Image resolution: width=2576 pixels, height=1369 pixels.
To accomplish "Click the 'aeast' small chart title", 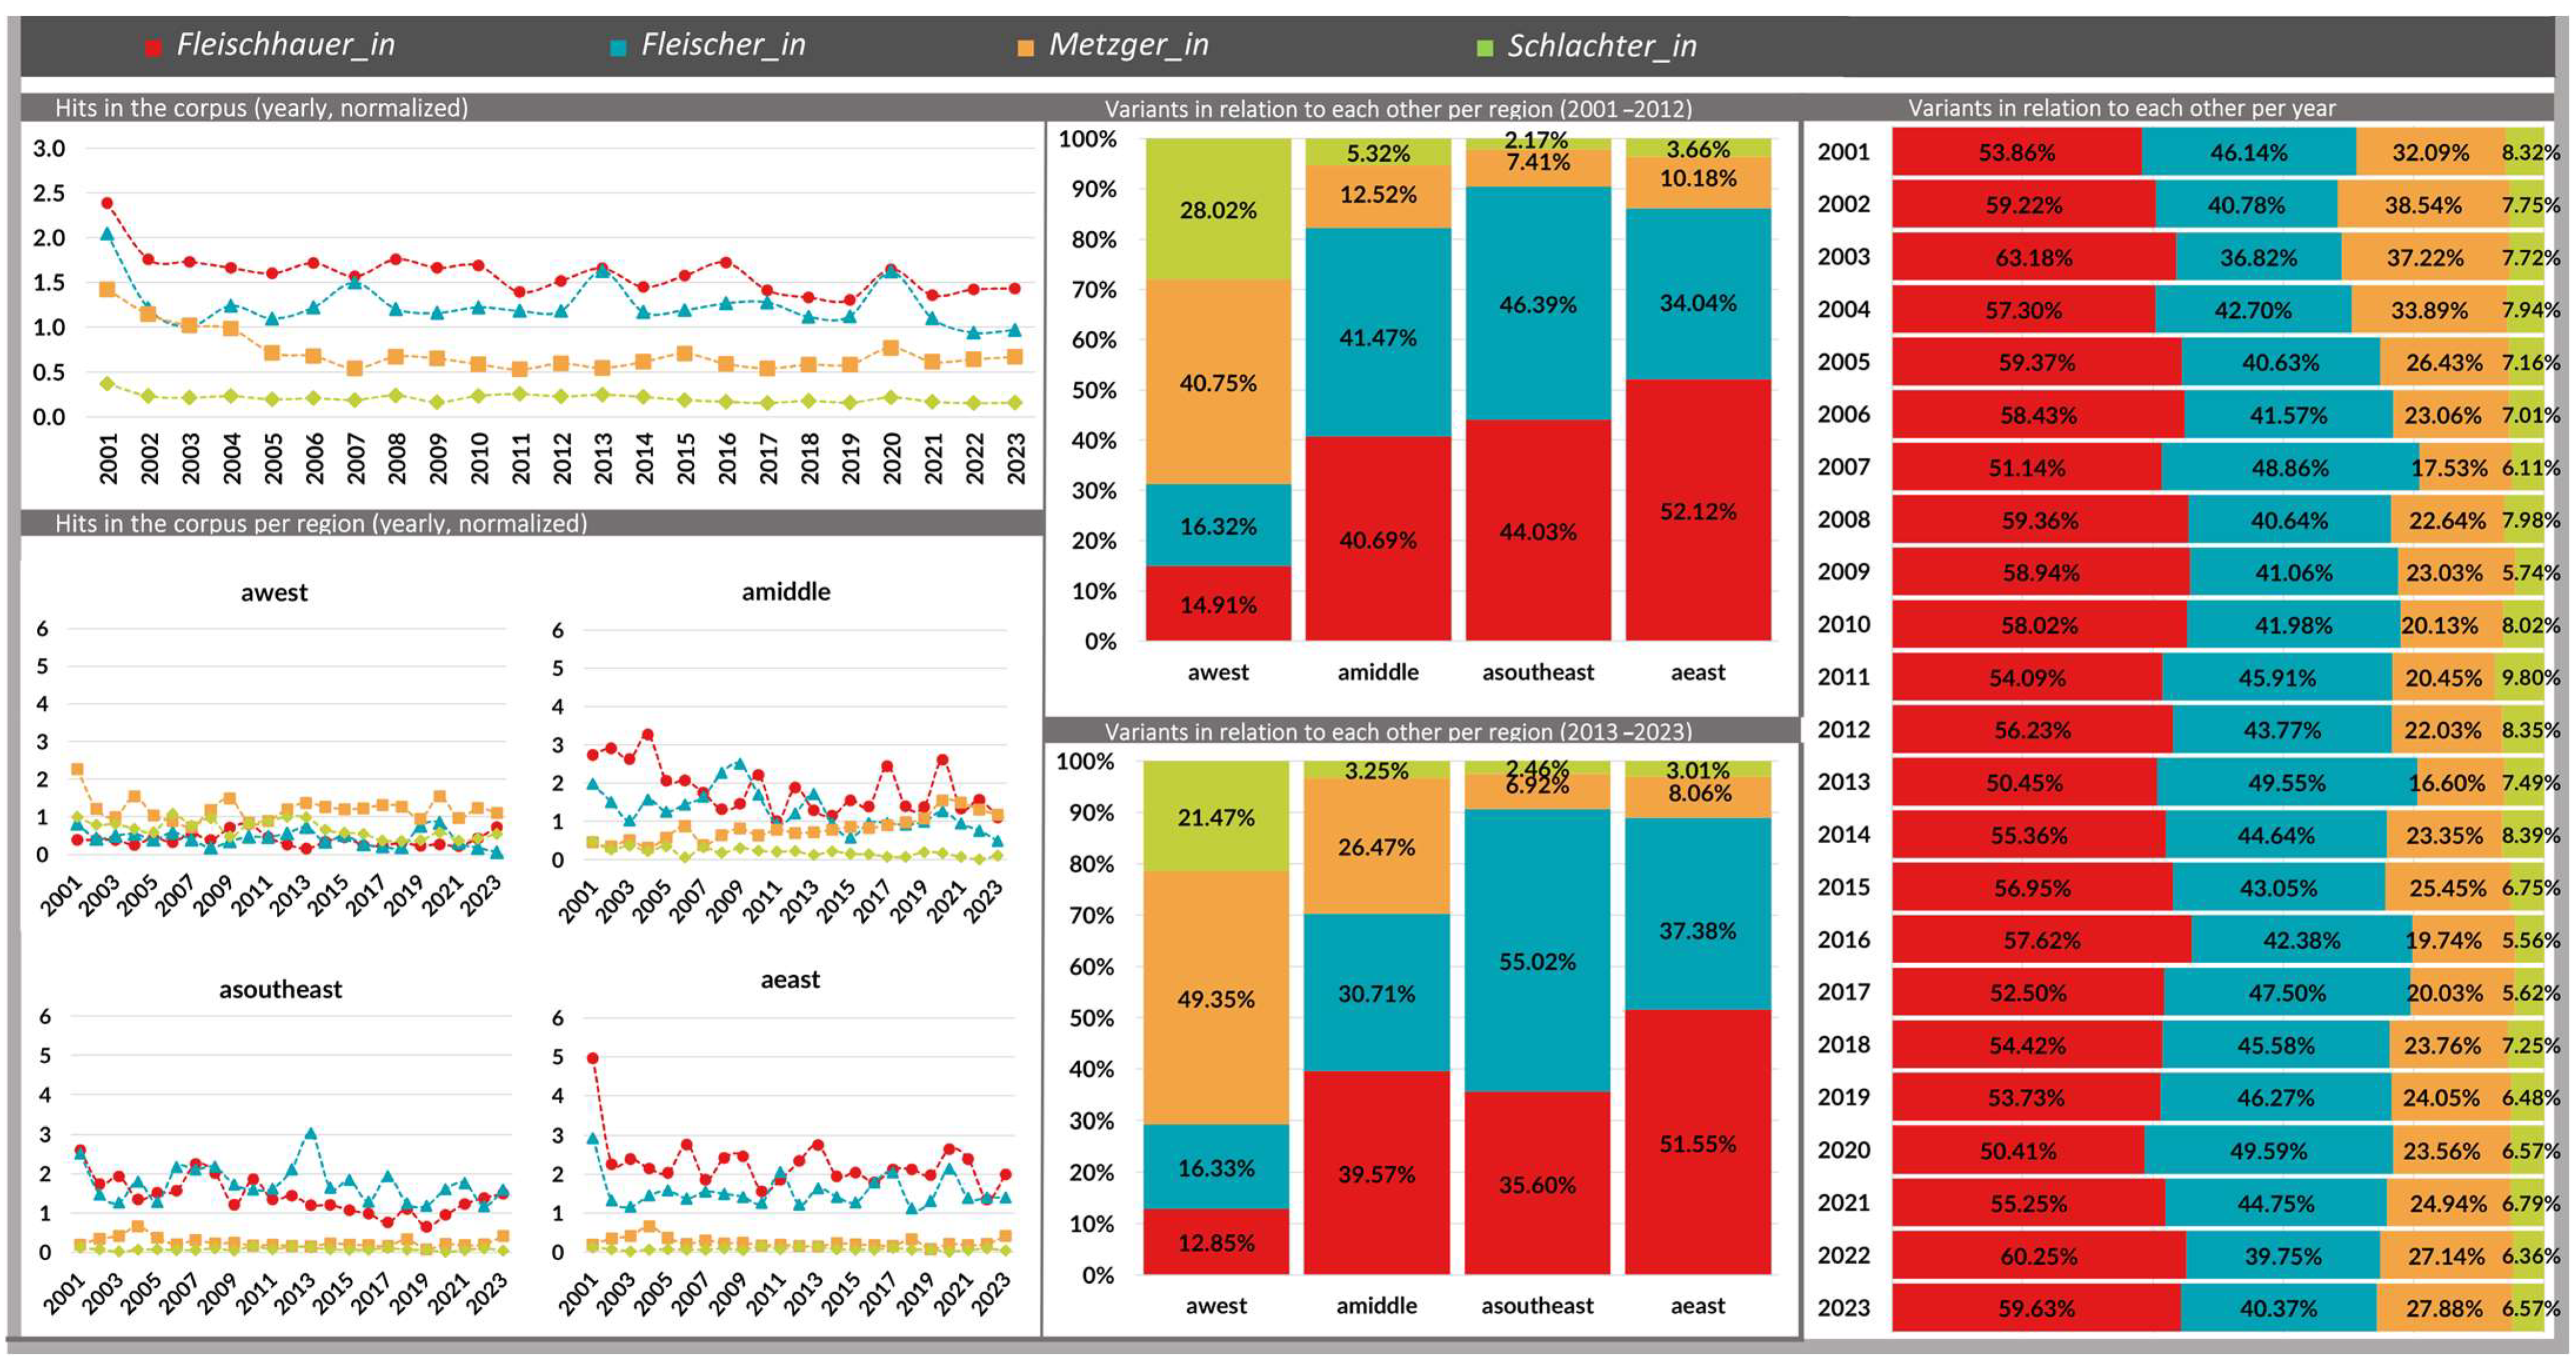I will click(x=790, y=979).
